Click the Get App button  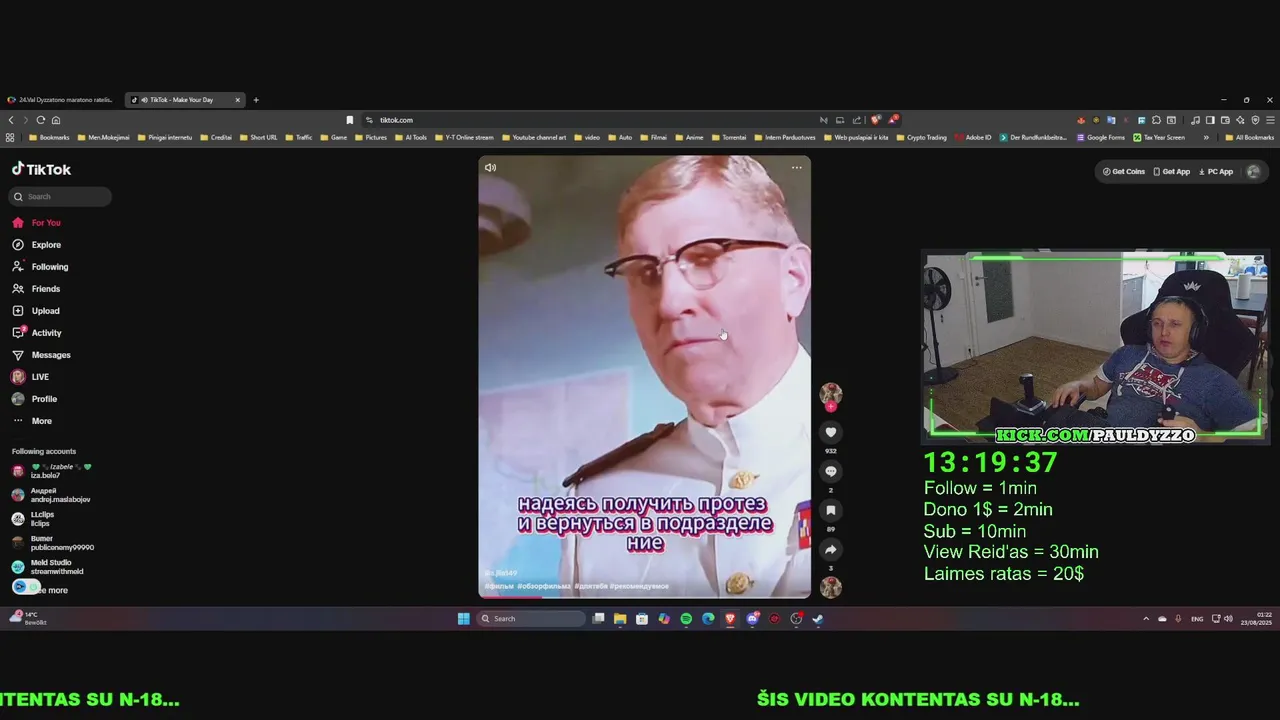pos(1172,172)
